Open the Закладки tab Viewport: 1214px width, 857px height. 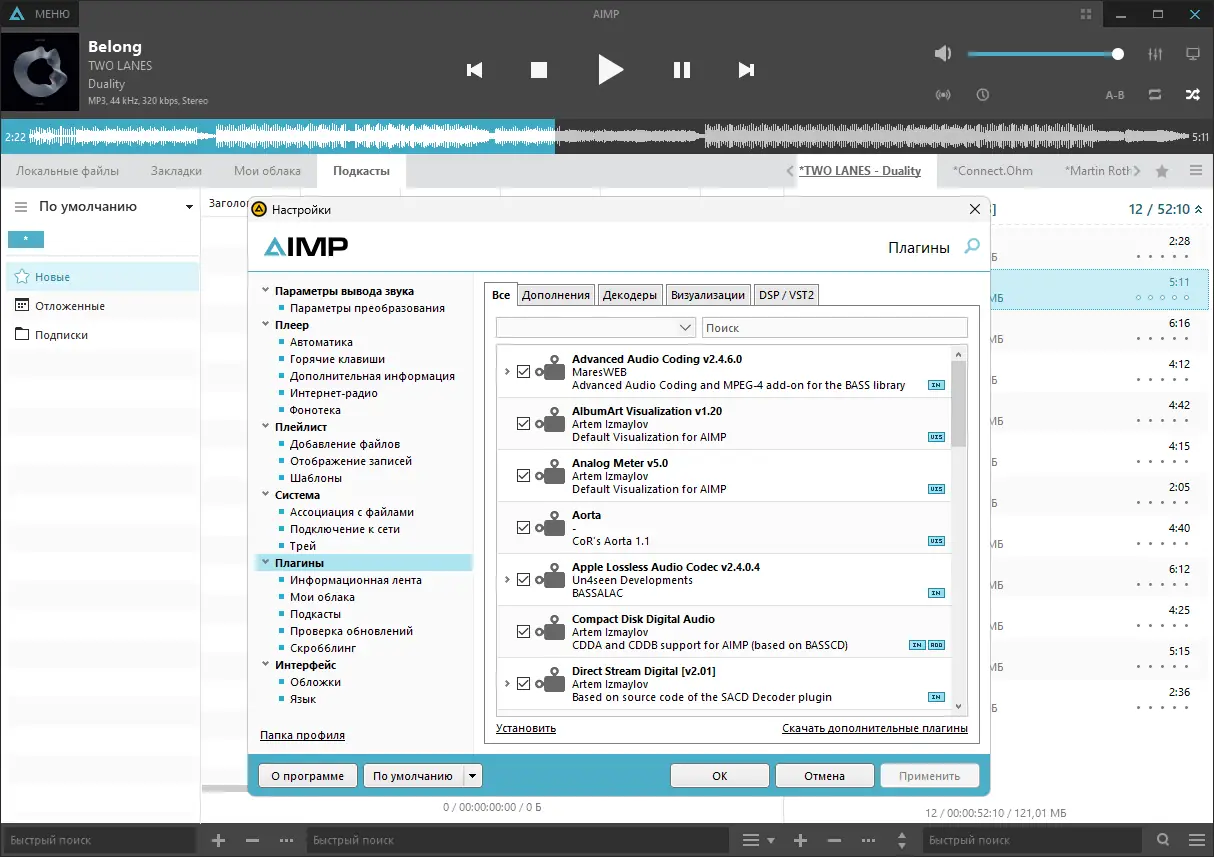[176, 171]
